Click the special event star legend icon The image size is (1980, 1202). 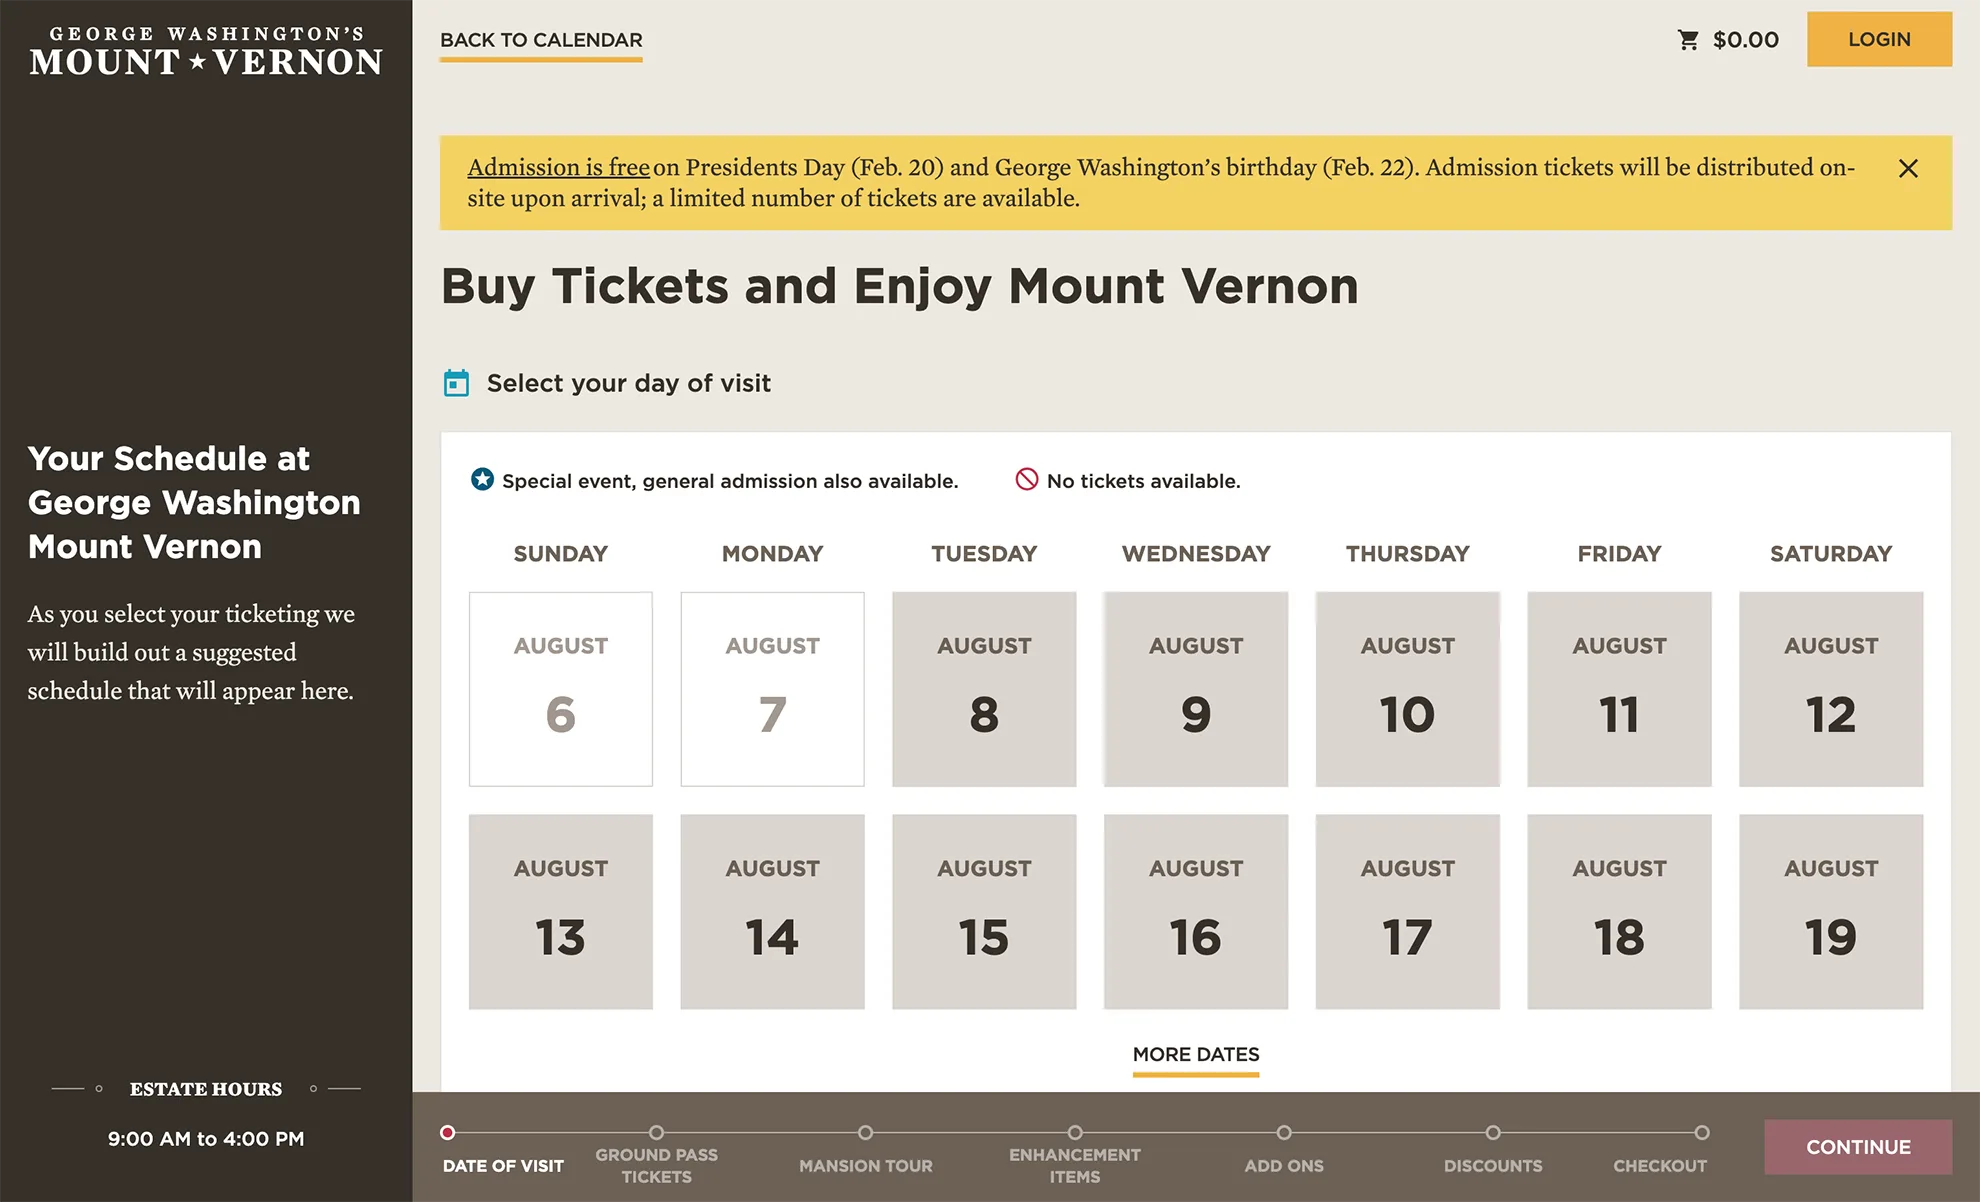[482, 480]
